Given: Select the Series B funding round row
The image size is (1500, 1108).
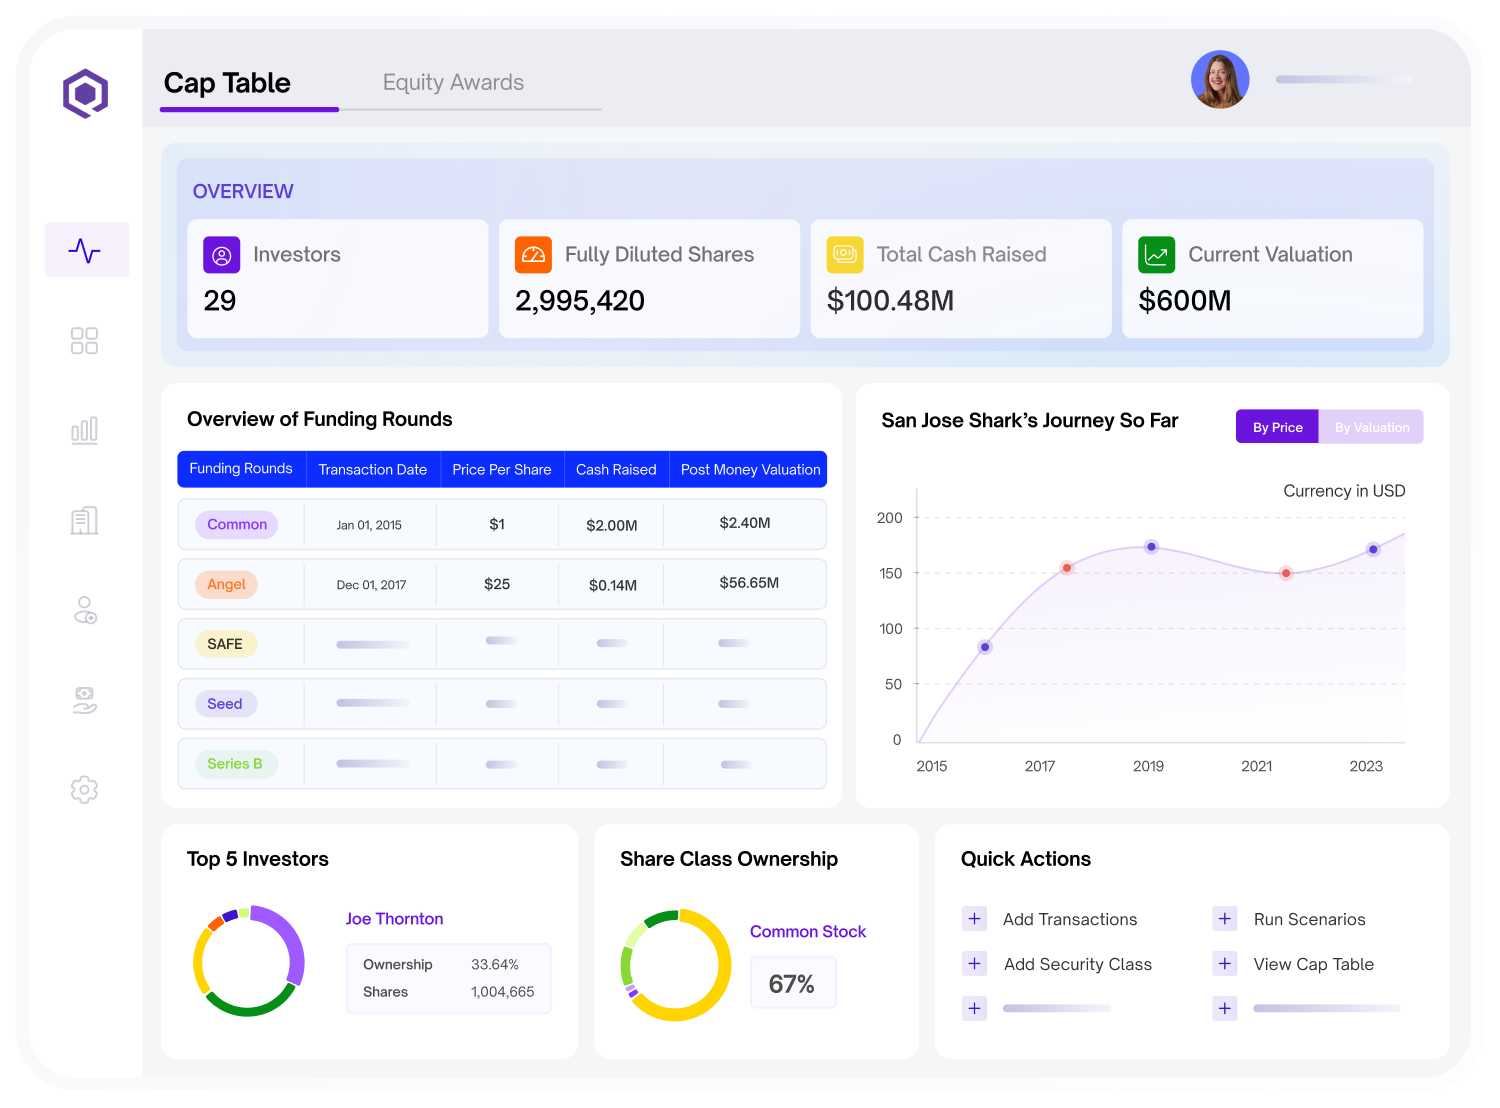Looking at the screenshot, I should (502, 764).
